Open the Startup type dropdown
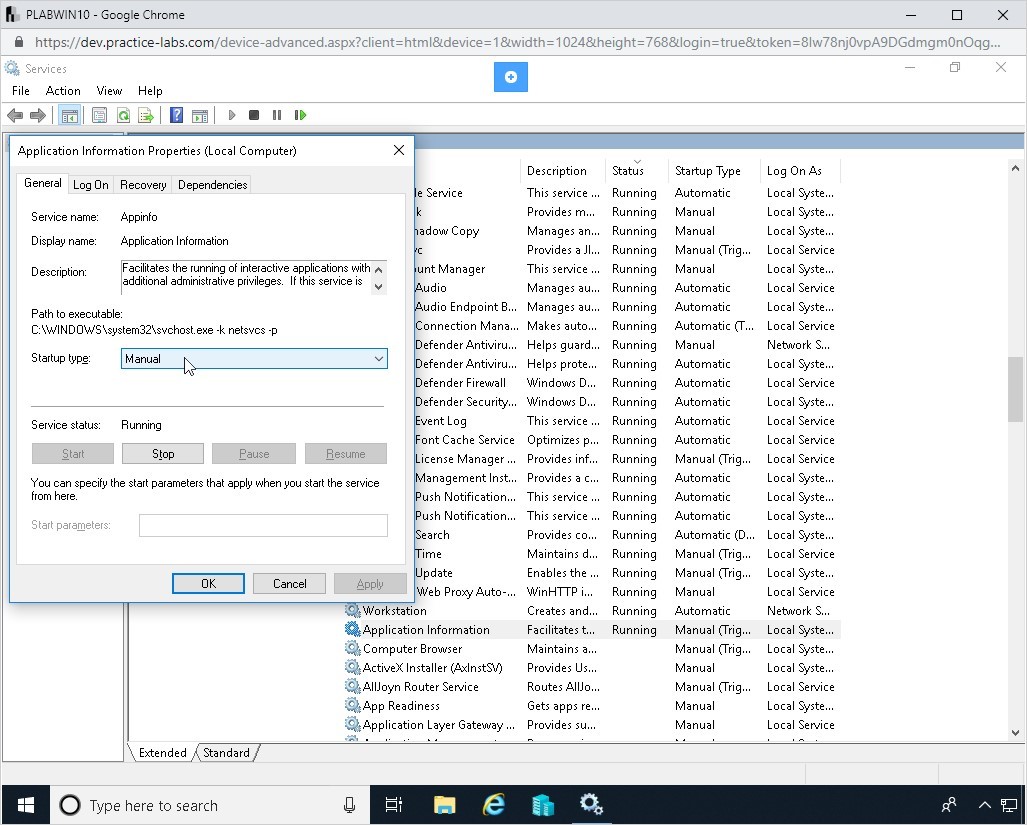Screen dimensions: 1027x825 [x=254, y=359]
